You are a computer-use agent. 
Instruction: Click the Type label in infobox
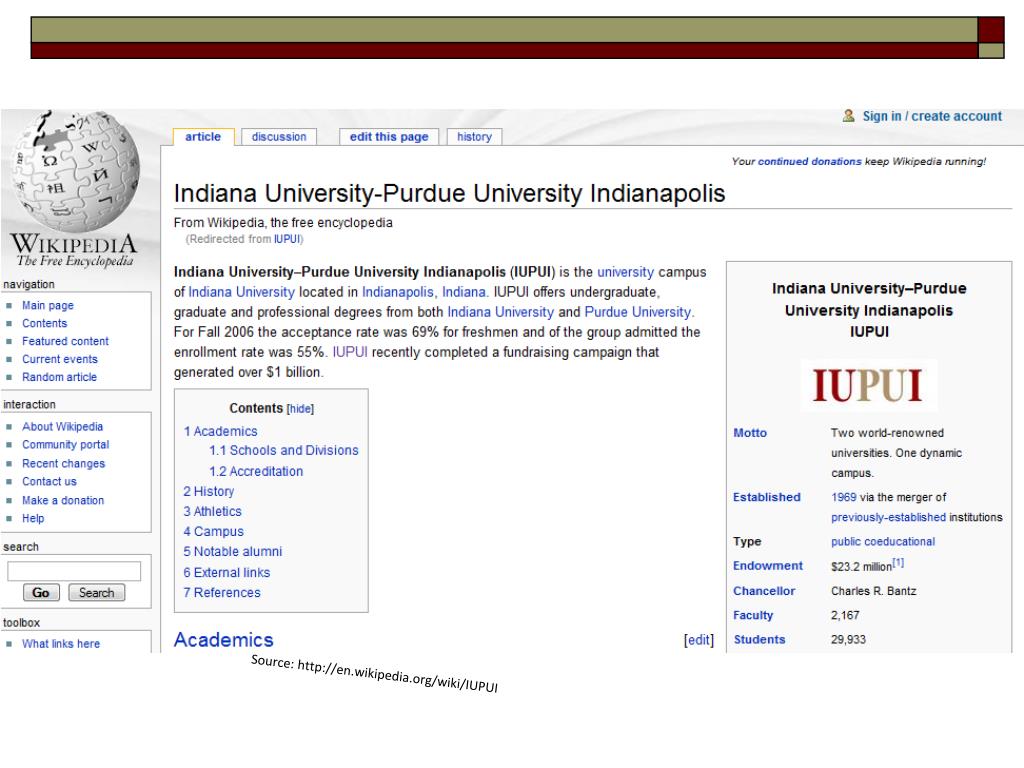click(747, 542)
